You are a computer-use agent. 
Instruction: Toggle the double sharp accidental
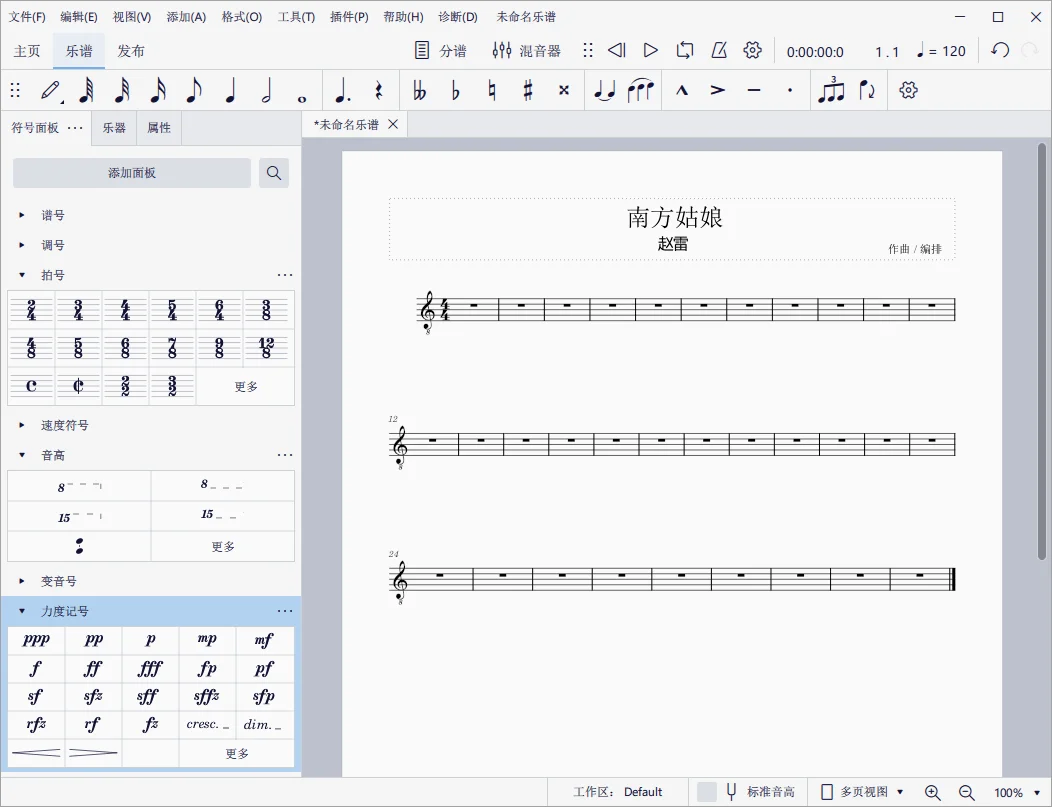(564, 90)
